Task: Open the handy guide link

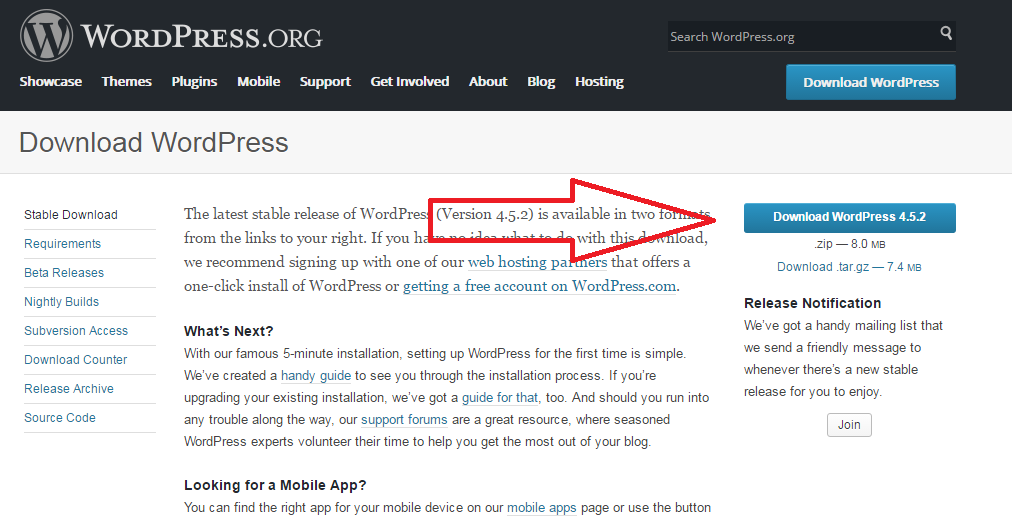Action: (316, 376)
